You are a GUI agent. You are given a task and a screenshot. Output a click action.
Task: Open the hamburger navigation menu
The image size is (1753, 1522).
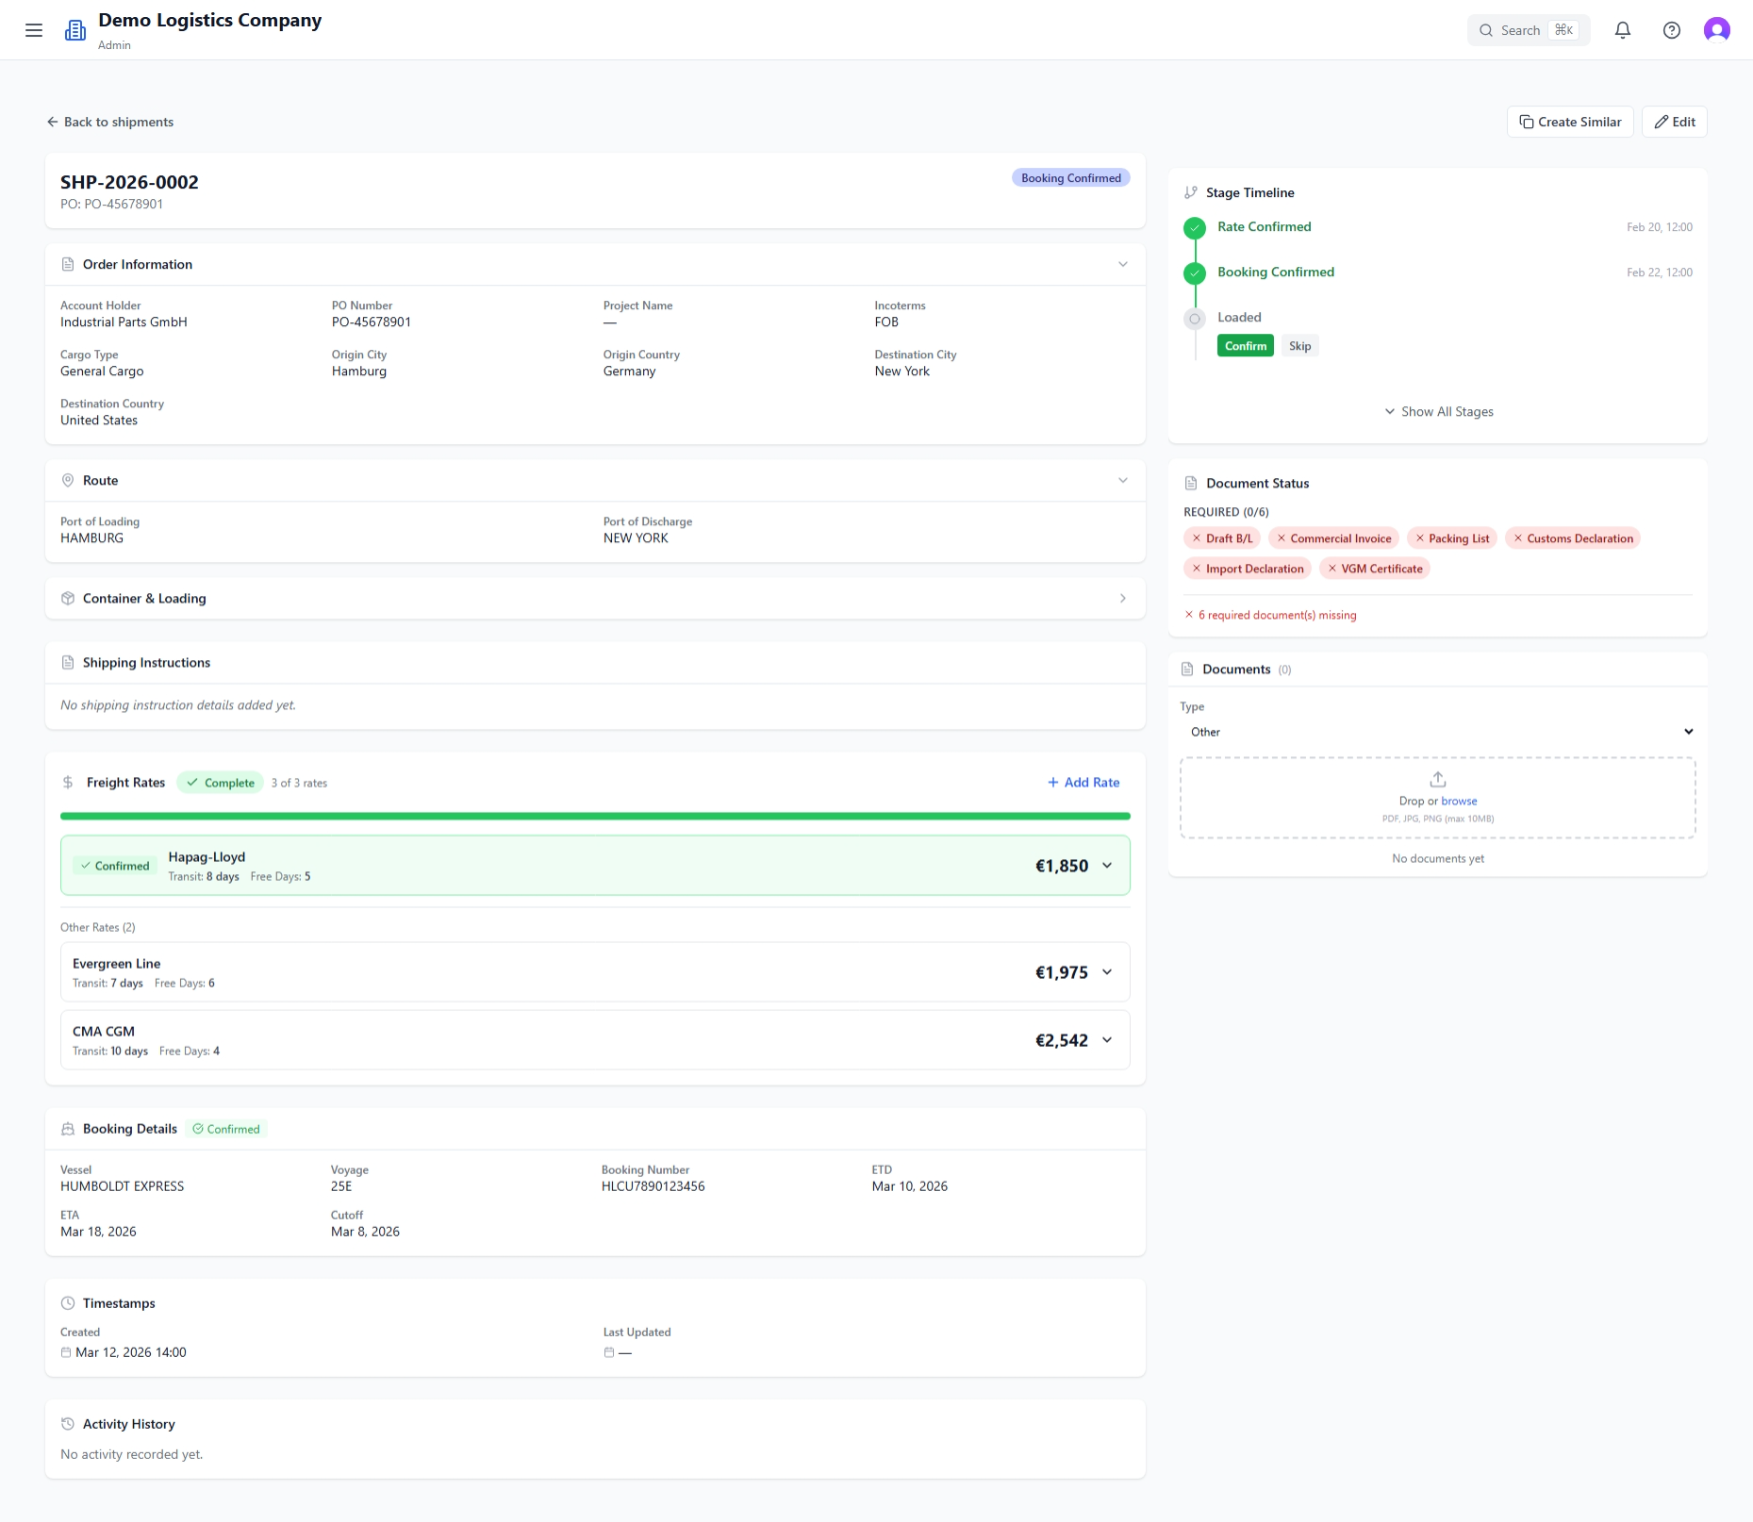[x=34, y=30]
